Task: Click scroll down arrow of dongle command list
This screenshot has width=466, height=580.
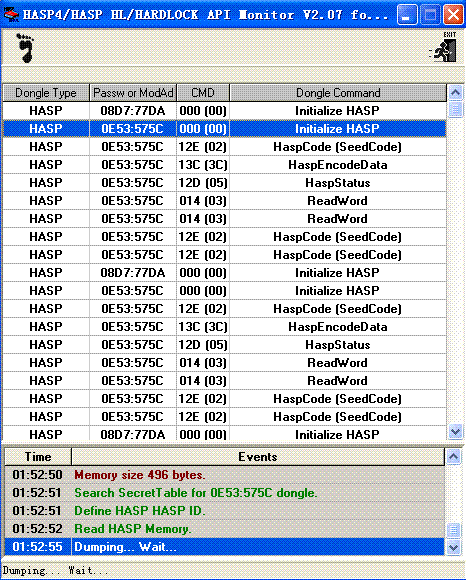Action: pyautogui.click(x=456, y=432)
